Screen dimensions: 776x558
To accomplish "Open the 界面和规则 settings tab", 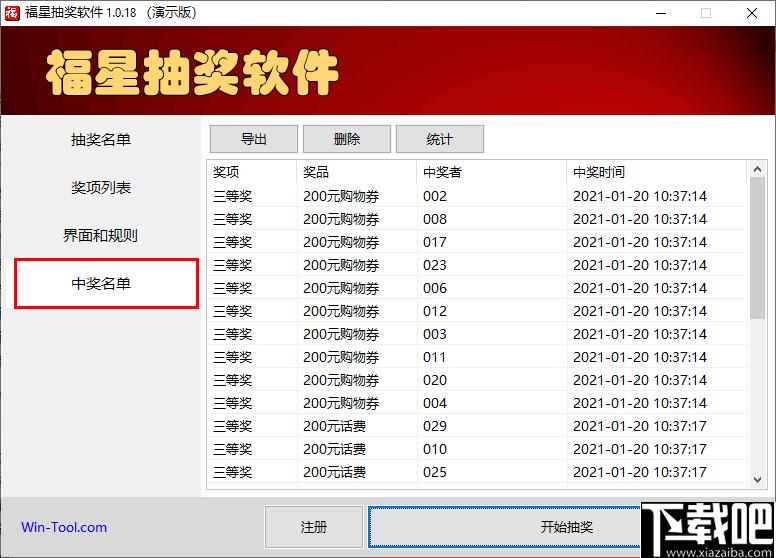I will pos(101,236).
